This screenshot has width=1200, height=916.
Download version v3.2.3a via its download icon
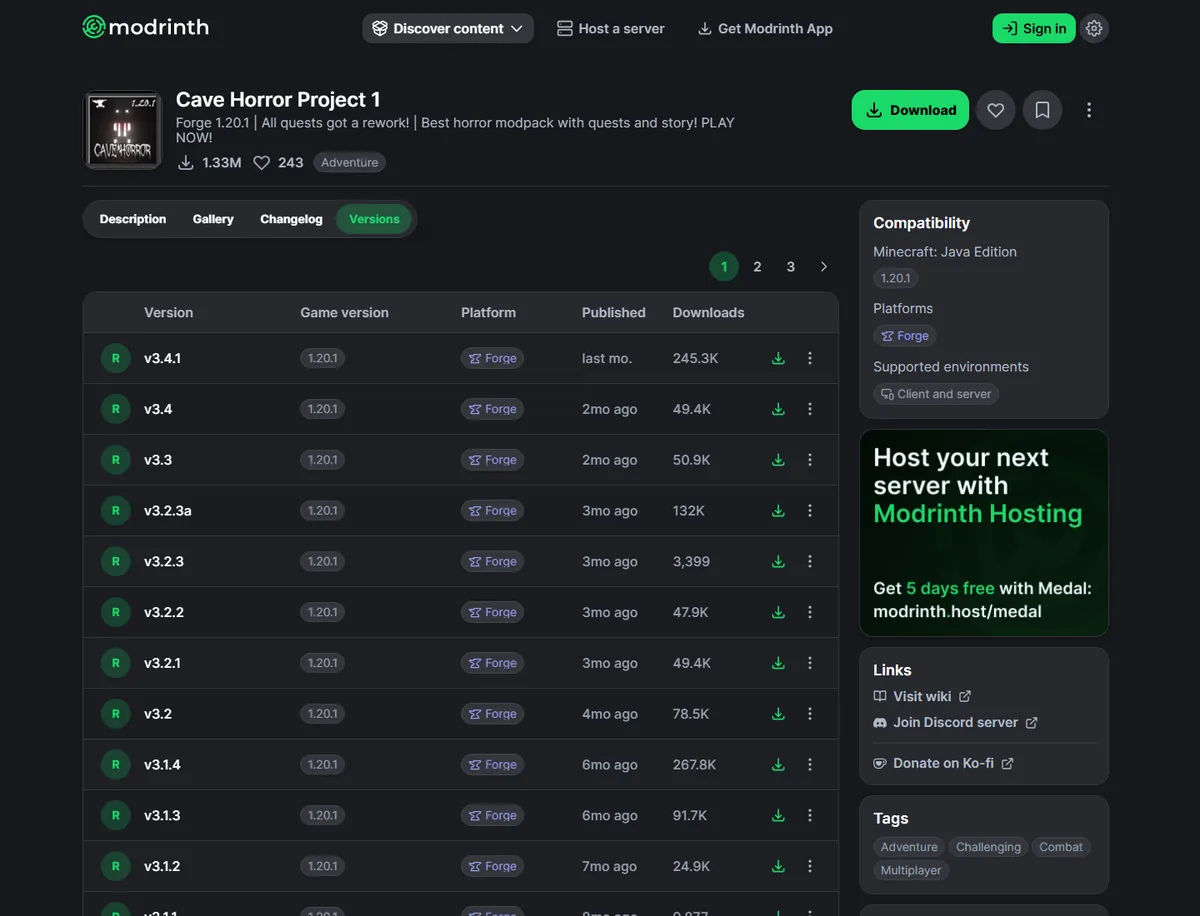point(778,510)
